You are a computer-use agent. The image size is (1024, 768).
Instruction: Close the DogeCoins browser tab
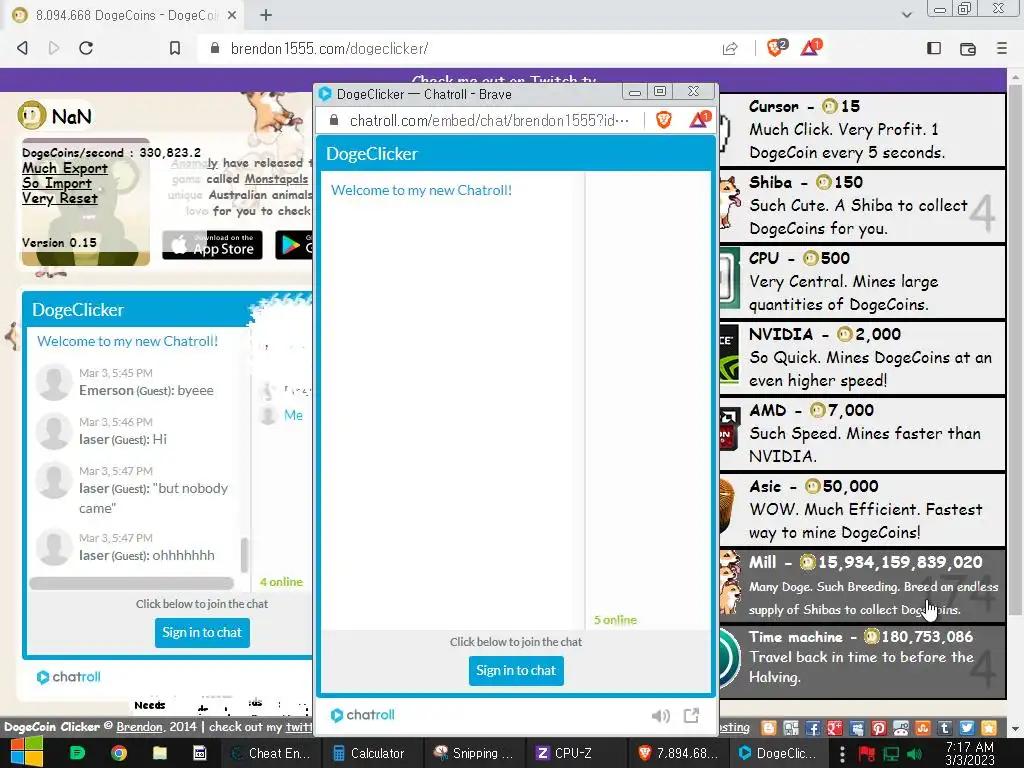point(232,15)
